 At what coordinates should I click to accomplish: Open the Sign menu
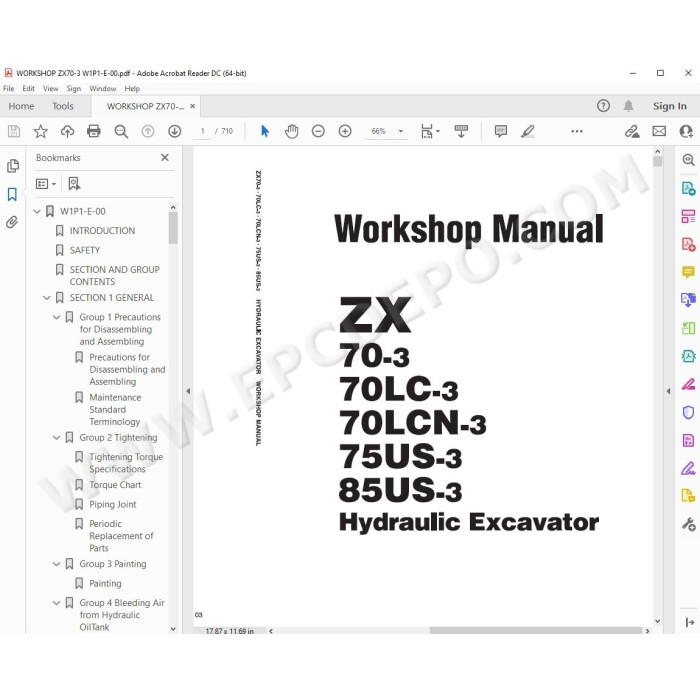coord(74,88)
